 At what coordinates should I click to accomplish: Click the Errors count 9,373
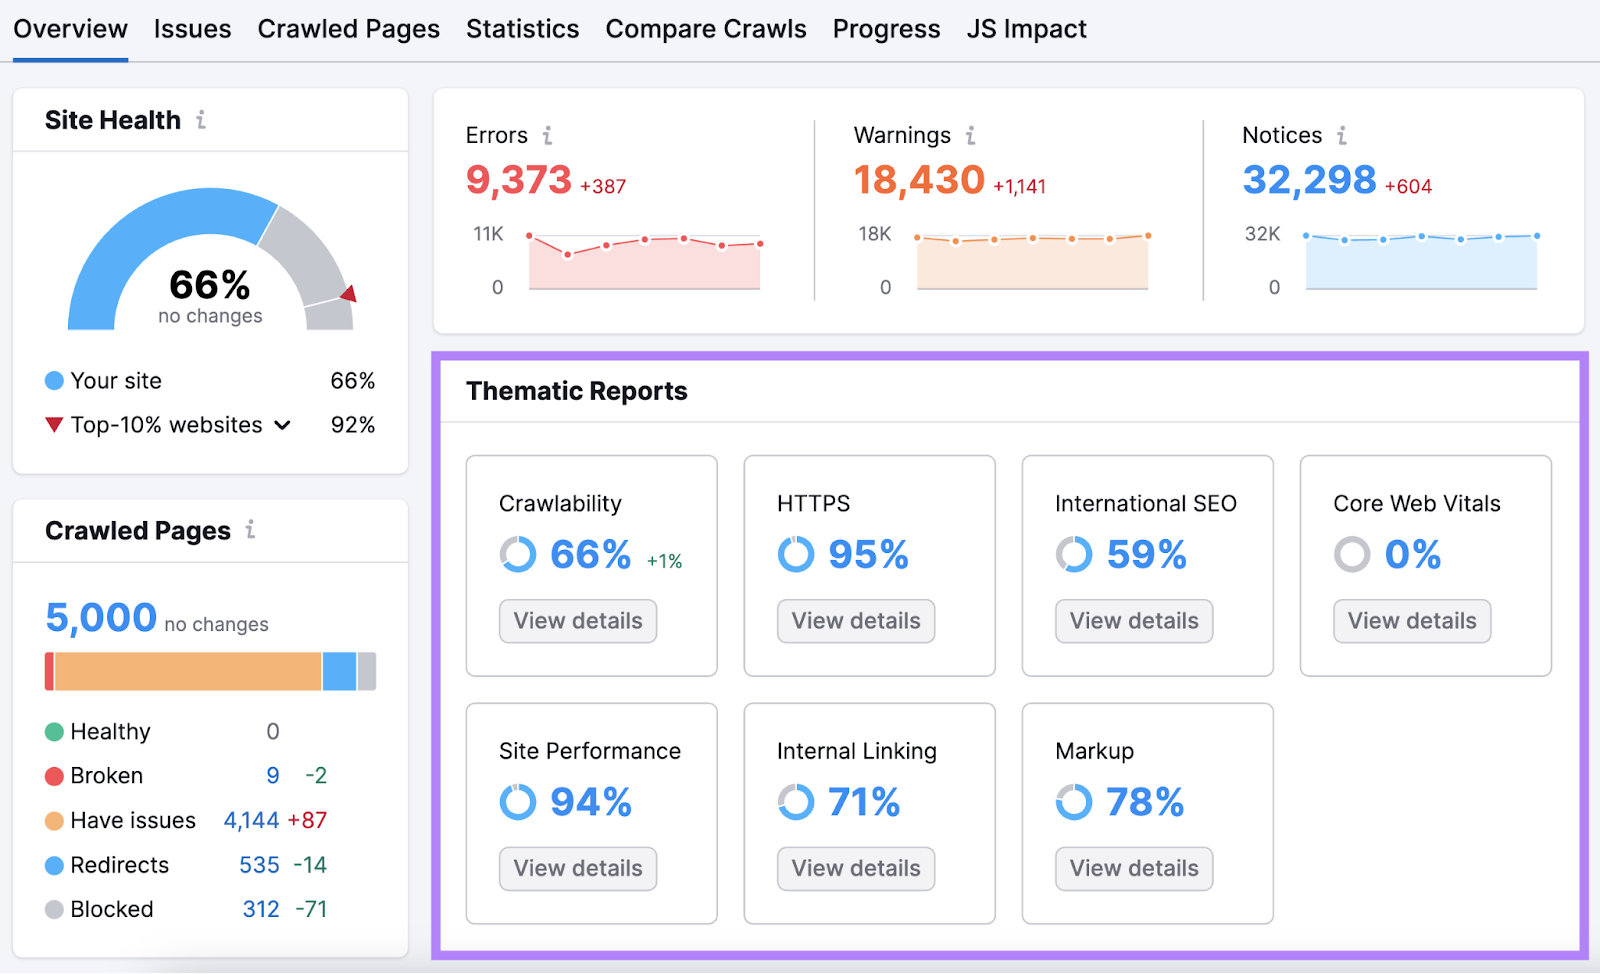(x=518, y=180)
